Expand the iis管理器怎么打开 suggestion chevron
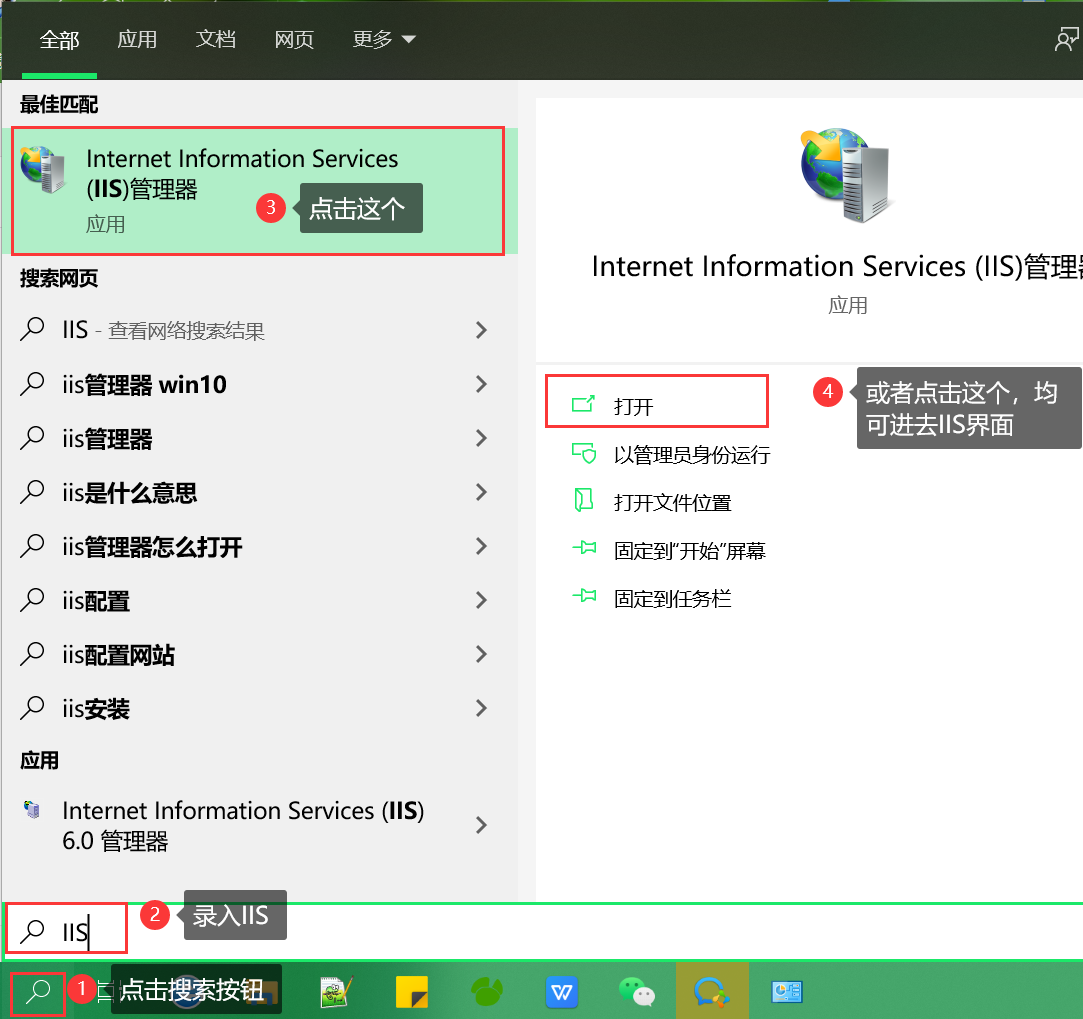The image size is (1083, 1019). pyautogui.click(x=481, y=546)
